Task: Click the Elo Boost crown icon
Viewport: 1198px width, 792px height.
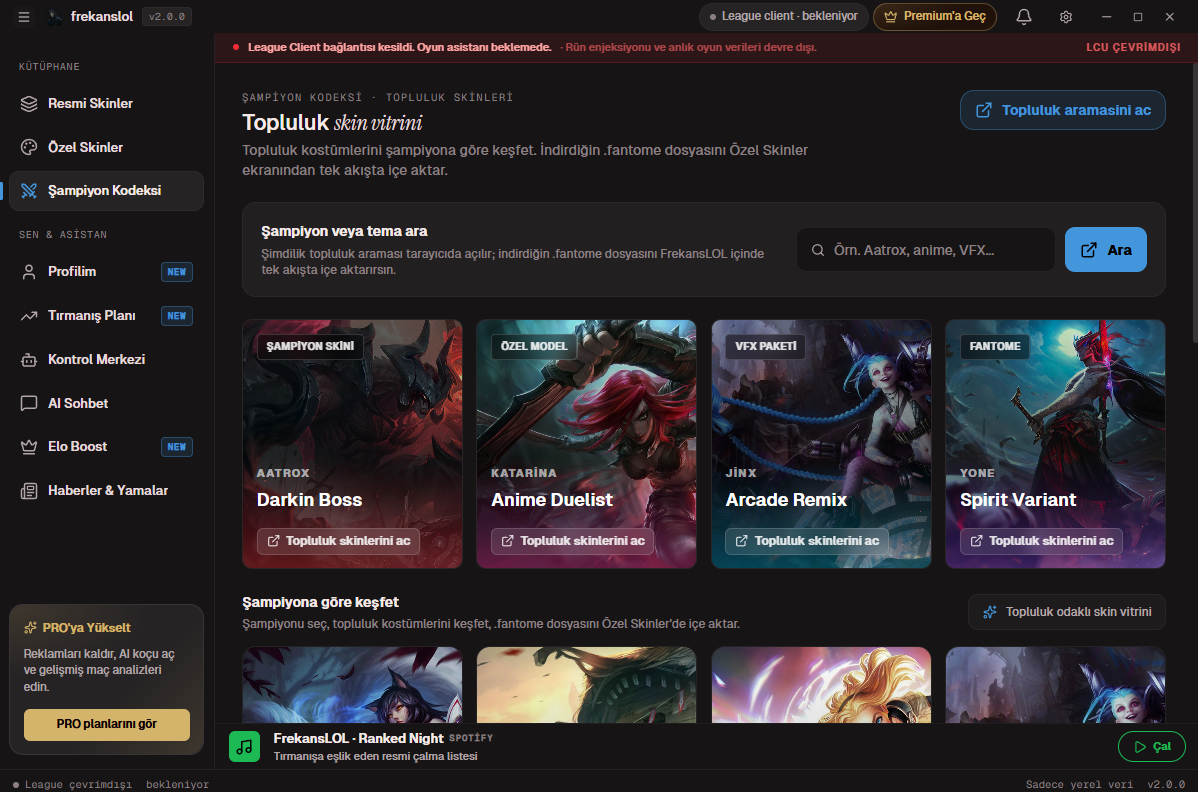Action: click(x=29, y=447)
